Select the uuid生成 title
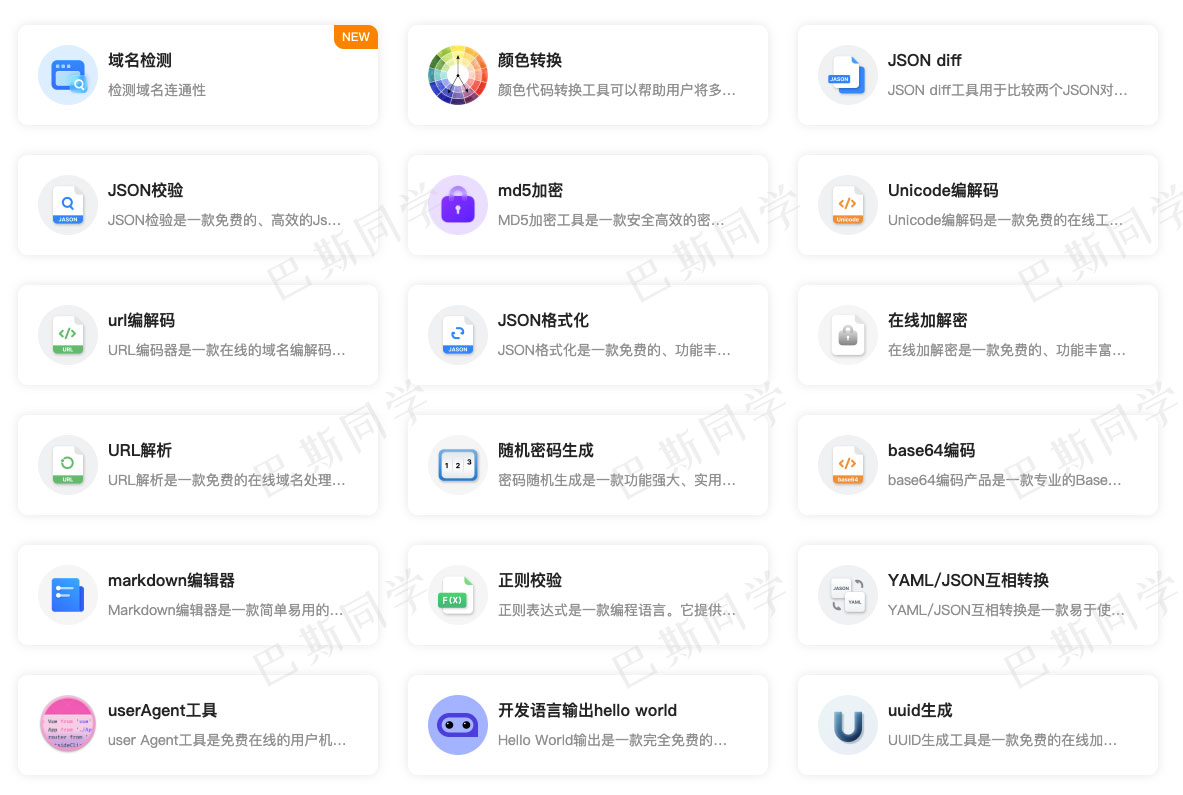Viewport: 1183px width, 795px height. pyautogui.click(x=920, y=711)
